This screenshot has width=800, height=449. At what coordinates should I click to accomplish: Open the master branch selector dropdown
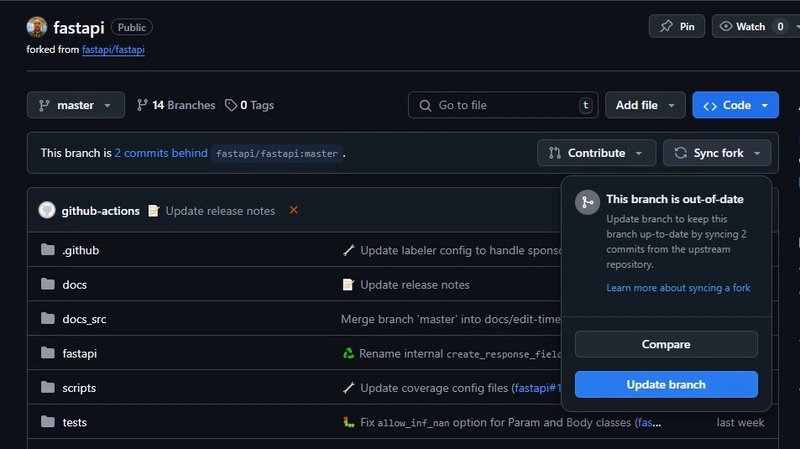pyautogui.click(x=76, y=105)
